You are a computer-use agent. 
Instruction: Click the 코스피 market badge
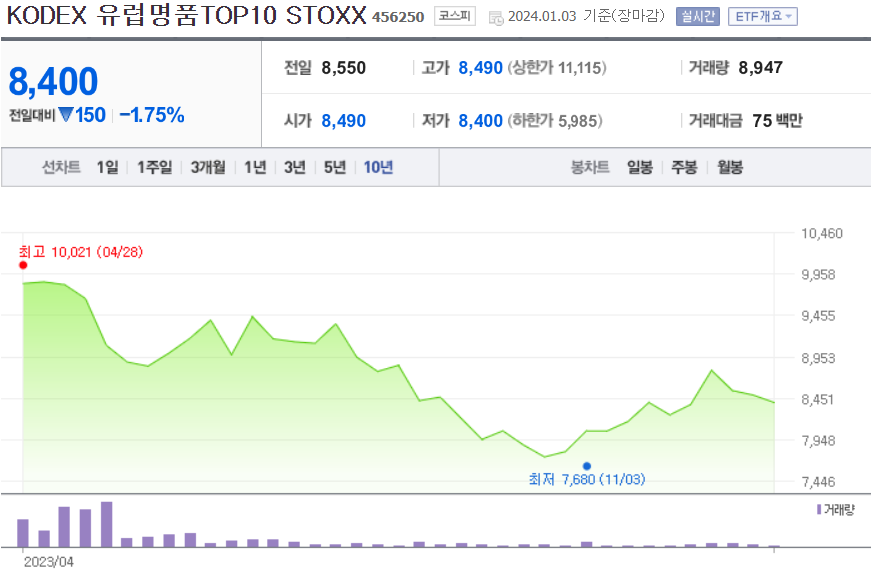point(454,16)
